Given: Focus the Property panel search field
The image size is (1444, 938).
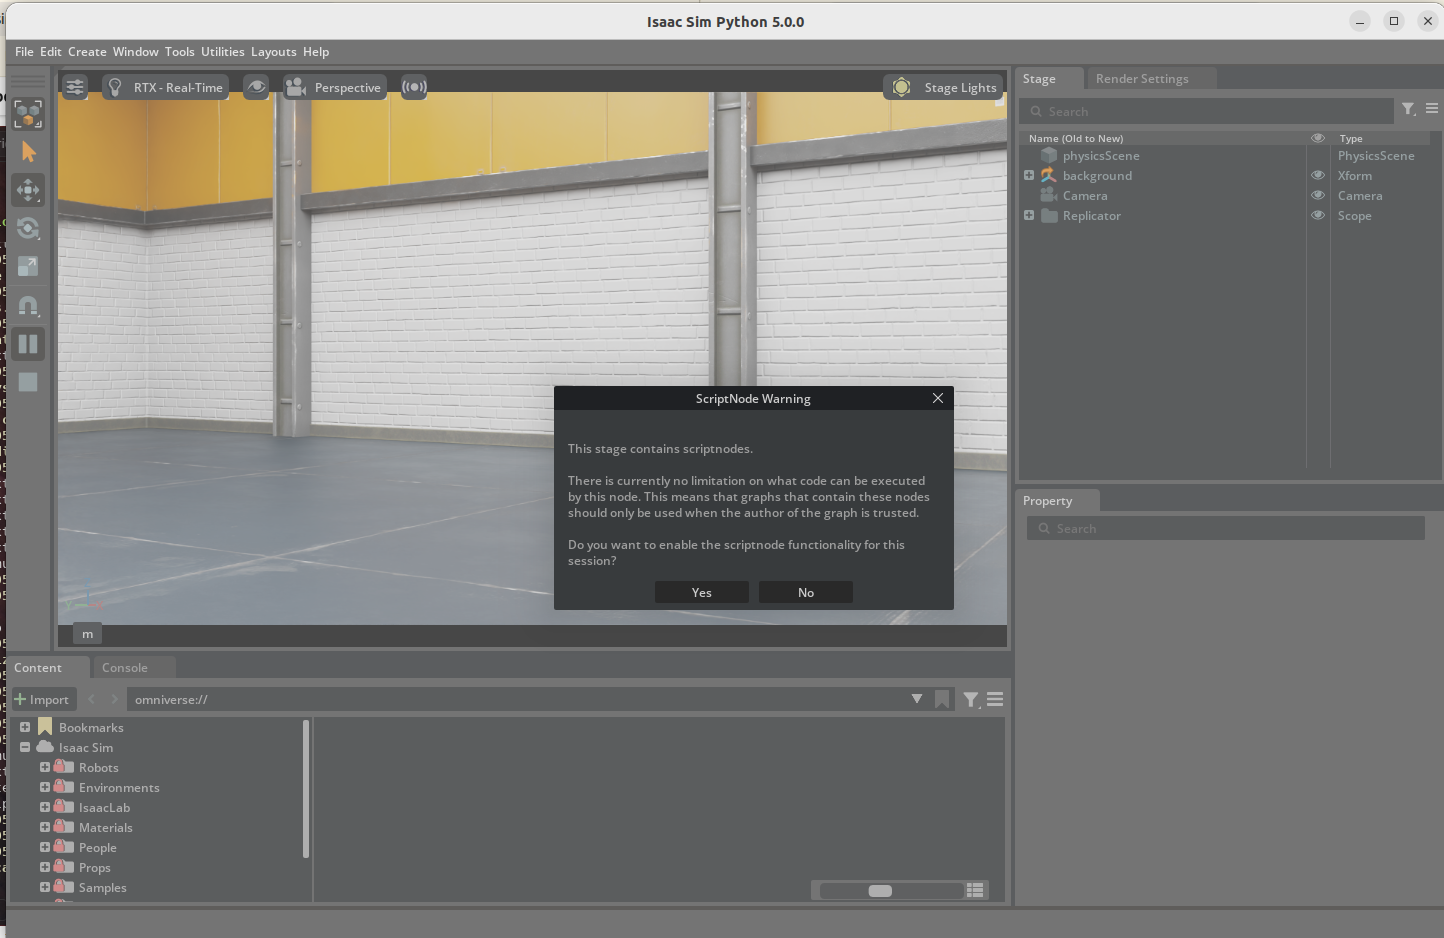Looking at the screenshot, I should [1226, 529].
